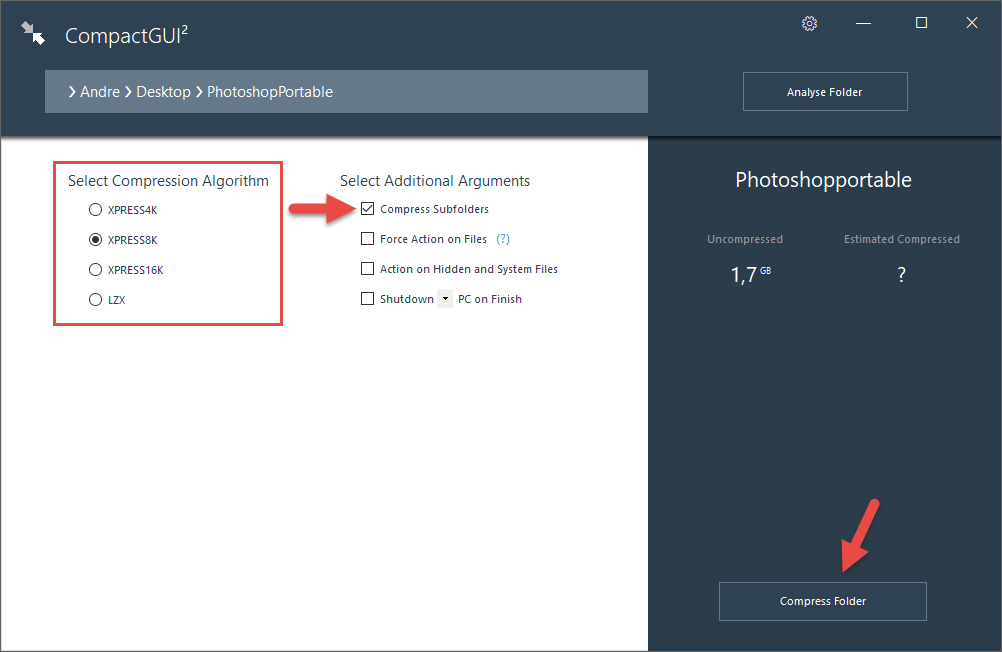
Task: Open the settings gear icon
Action: [x=809, y=24]
